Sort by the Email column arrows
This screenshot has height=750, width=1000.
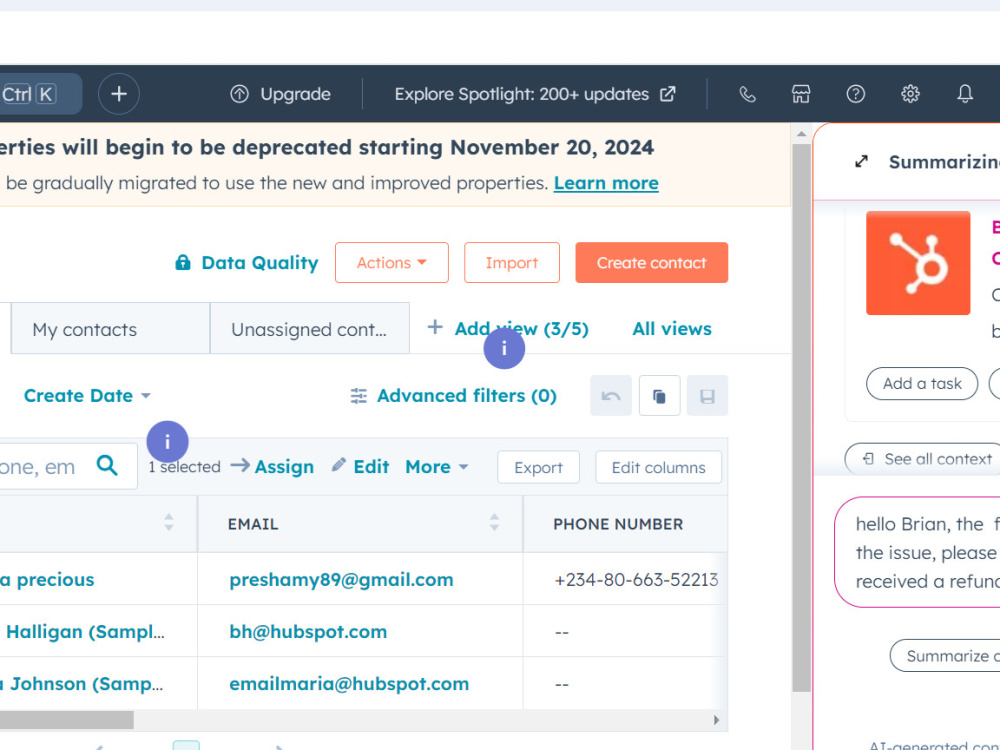[x=494, y=522]
